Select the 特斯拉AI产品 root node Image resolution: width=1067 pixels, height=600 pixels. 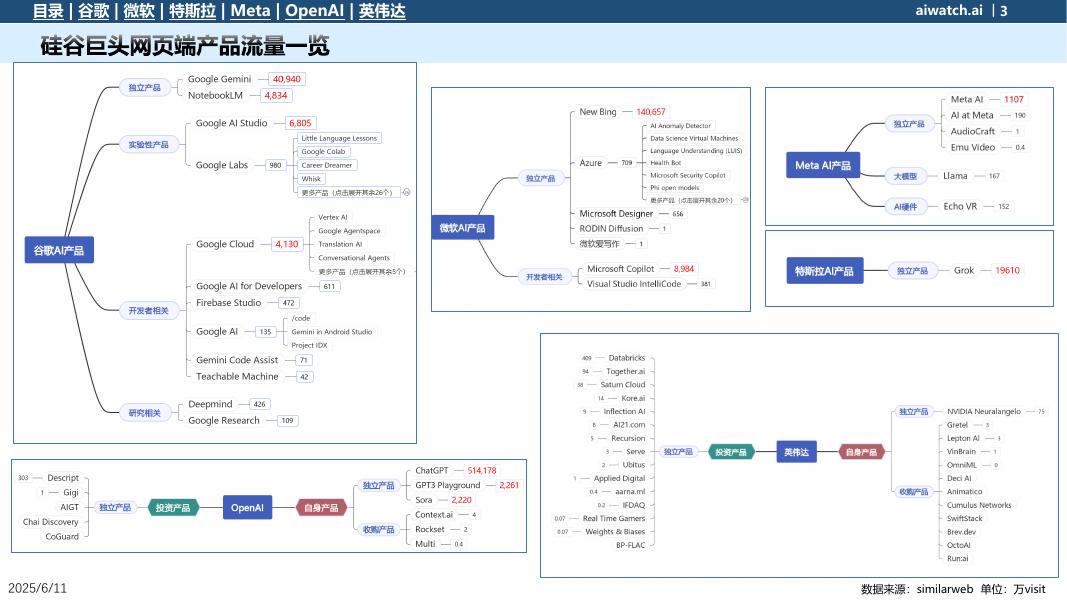coord(824,271)
